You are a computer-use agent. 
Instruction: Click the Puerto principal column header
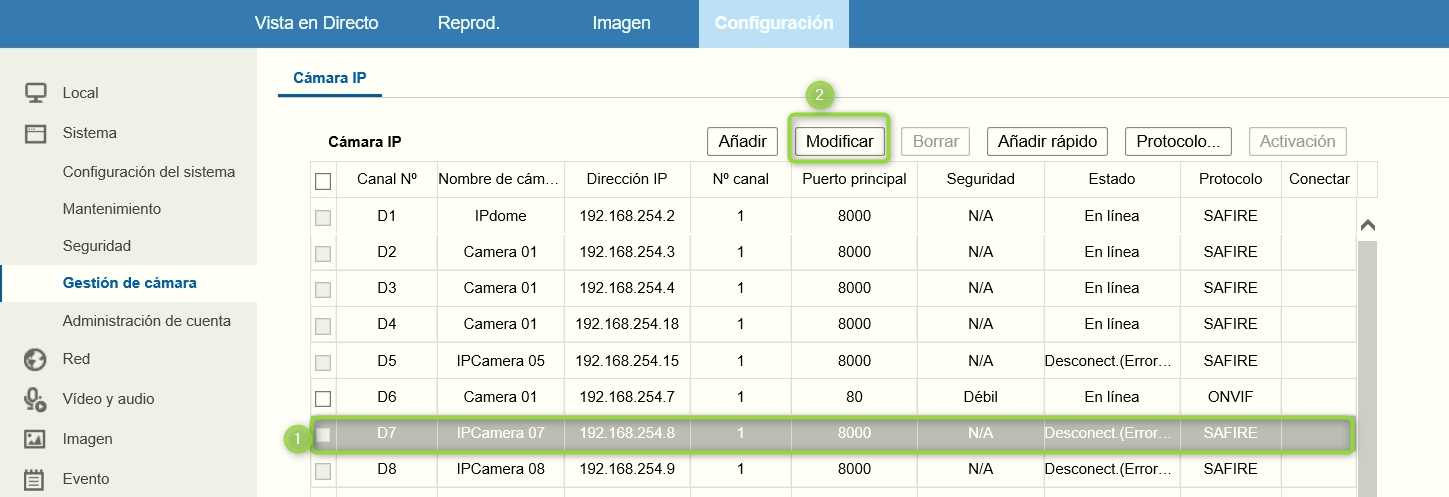(854, 179)
